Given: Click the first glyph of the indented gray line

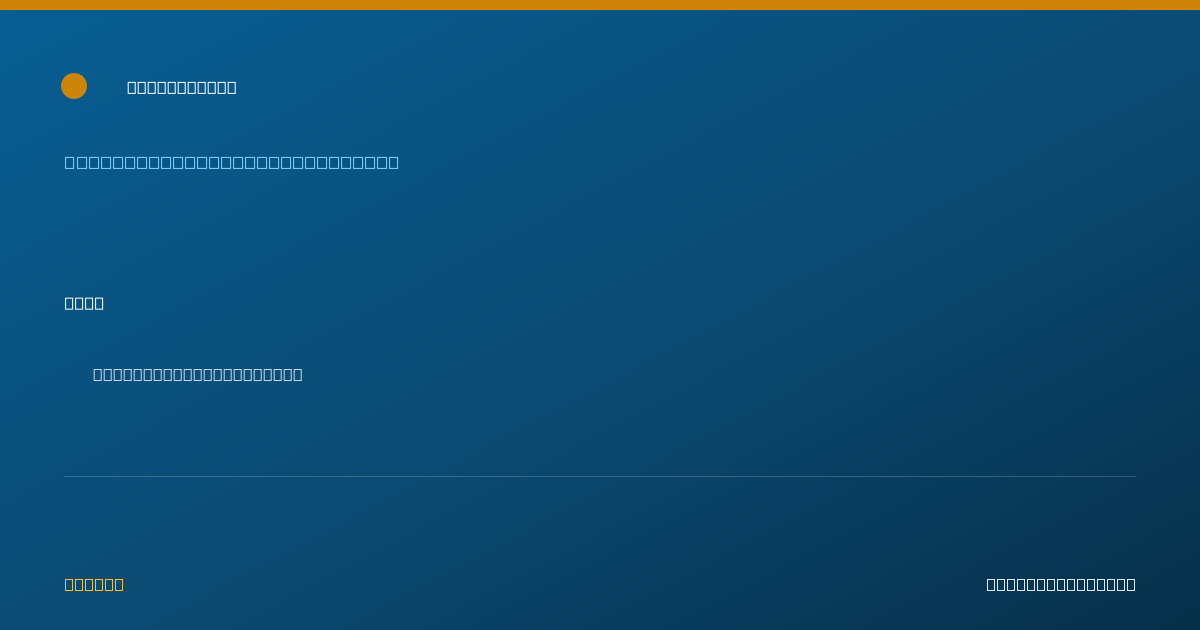Looking at the screenshot, I should tap(98, 374).
